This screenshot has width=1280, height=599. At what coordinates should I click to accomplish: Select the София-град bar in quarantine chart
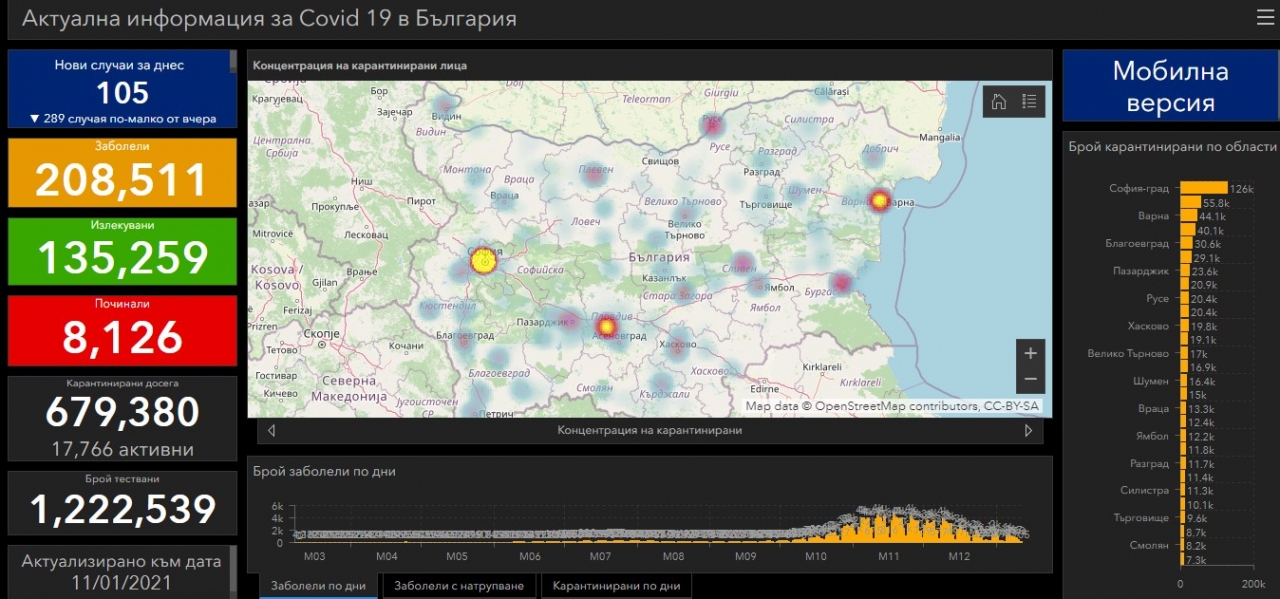(1203, 188)
